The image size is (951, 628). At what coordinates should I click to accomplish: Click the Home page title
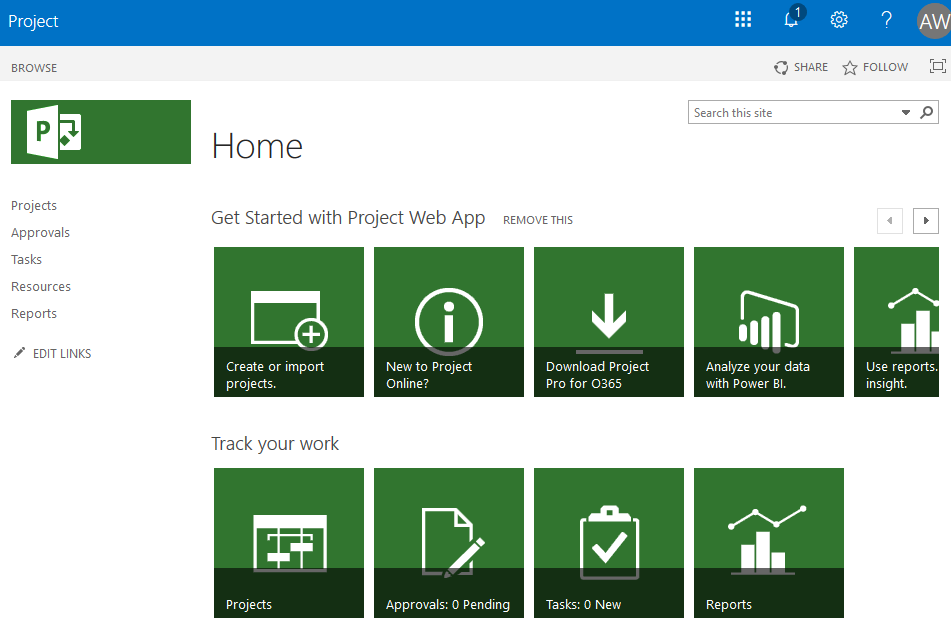257,146
